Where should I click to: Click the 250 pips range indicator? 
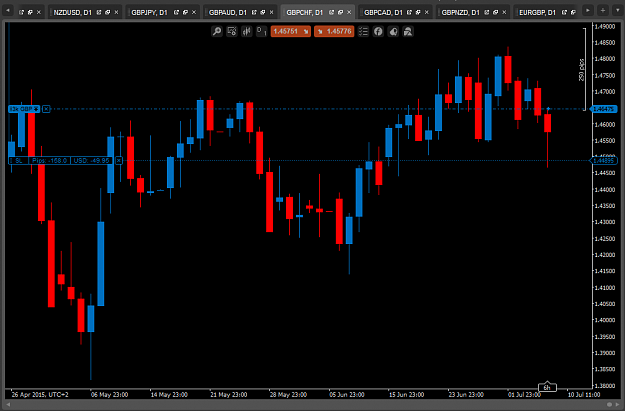(x=582, y=70)
